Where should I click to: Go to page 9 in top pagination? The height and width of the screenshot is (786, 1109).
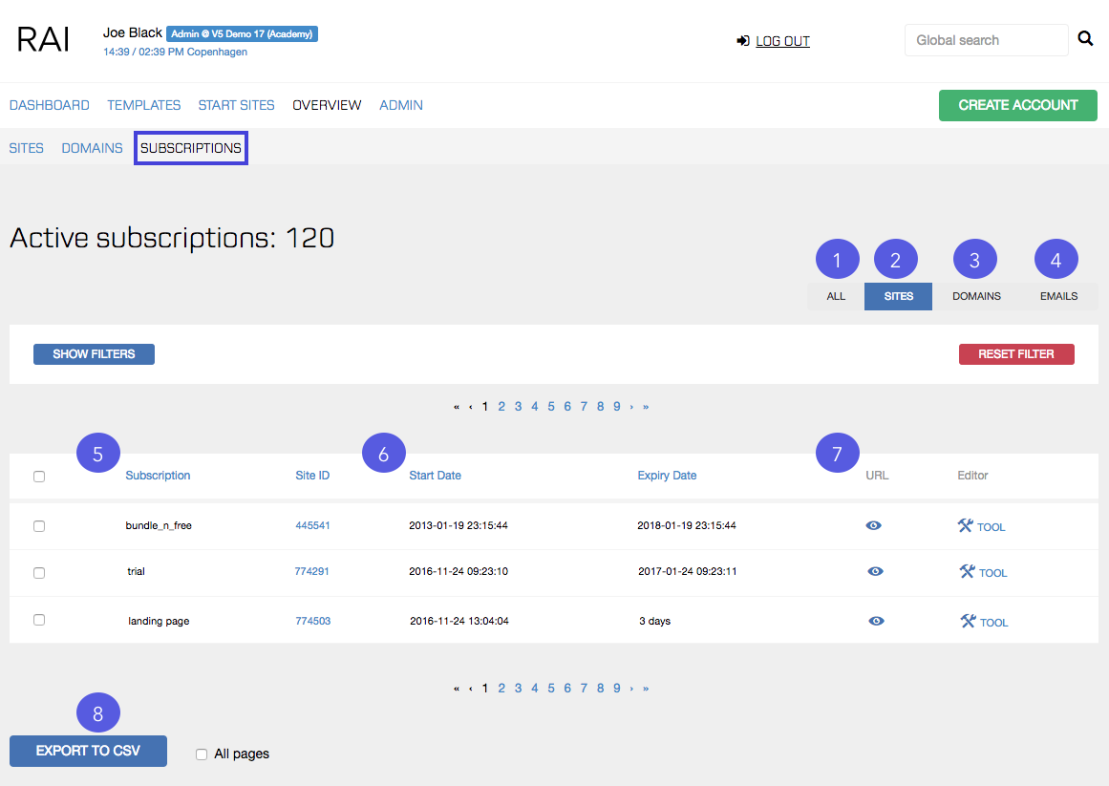(x=617, y=407)
